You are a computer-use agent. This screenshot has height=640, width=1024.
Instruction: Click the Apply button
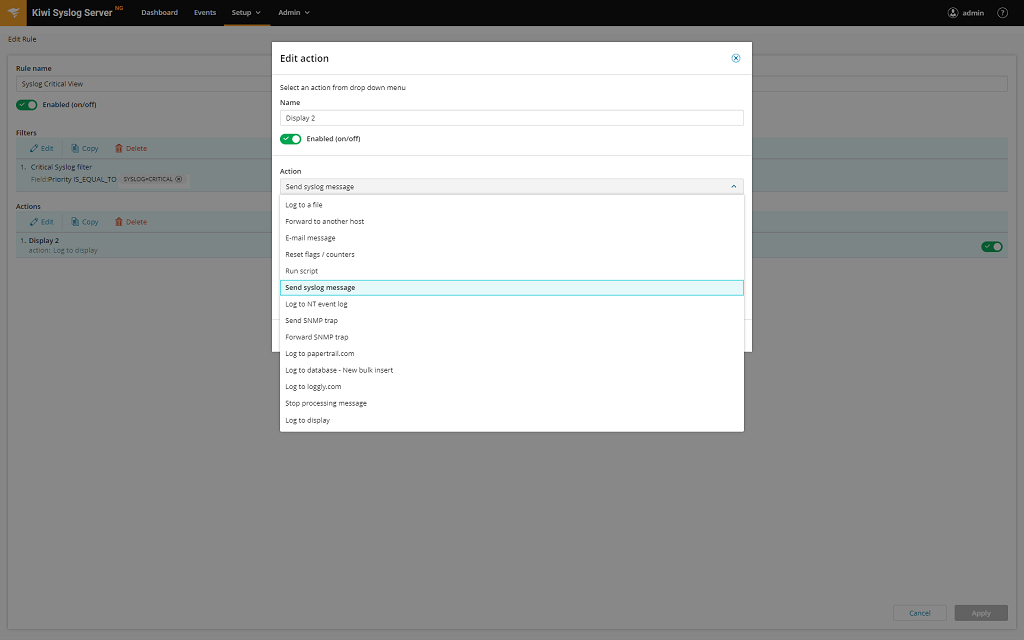pyautogui.click(x=980, y=612)
